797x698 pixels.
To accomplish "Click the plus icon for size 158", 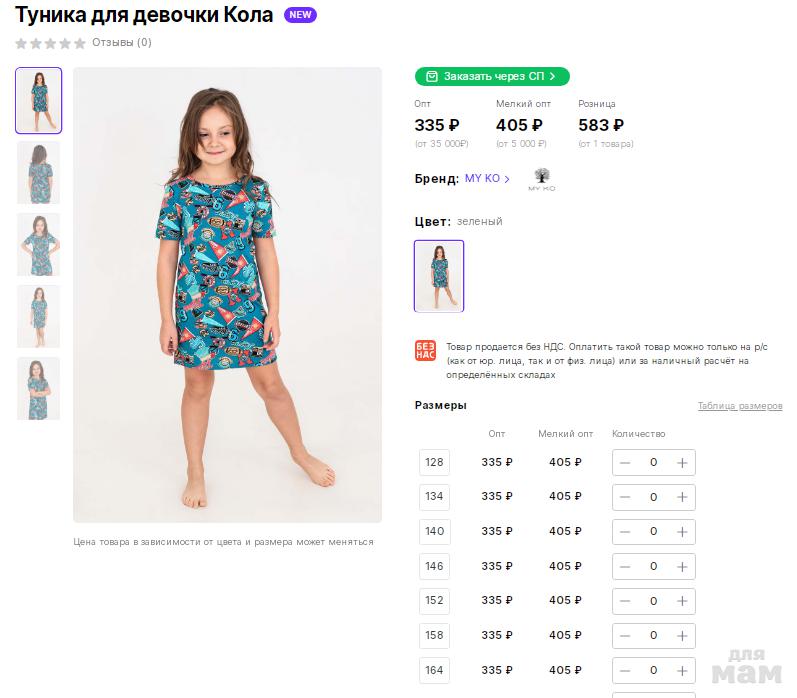I will (682, 636).
